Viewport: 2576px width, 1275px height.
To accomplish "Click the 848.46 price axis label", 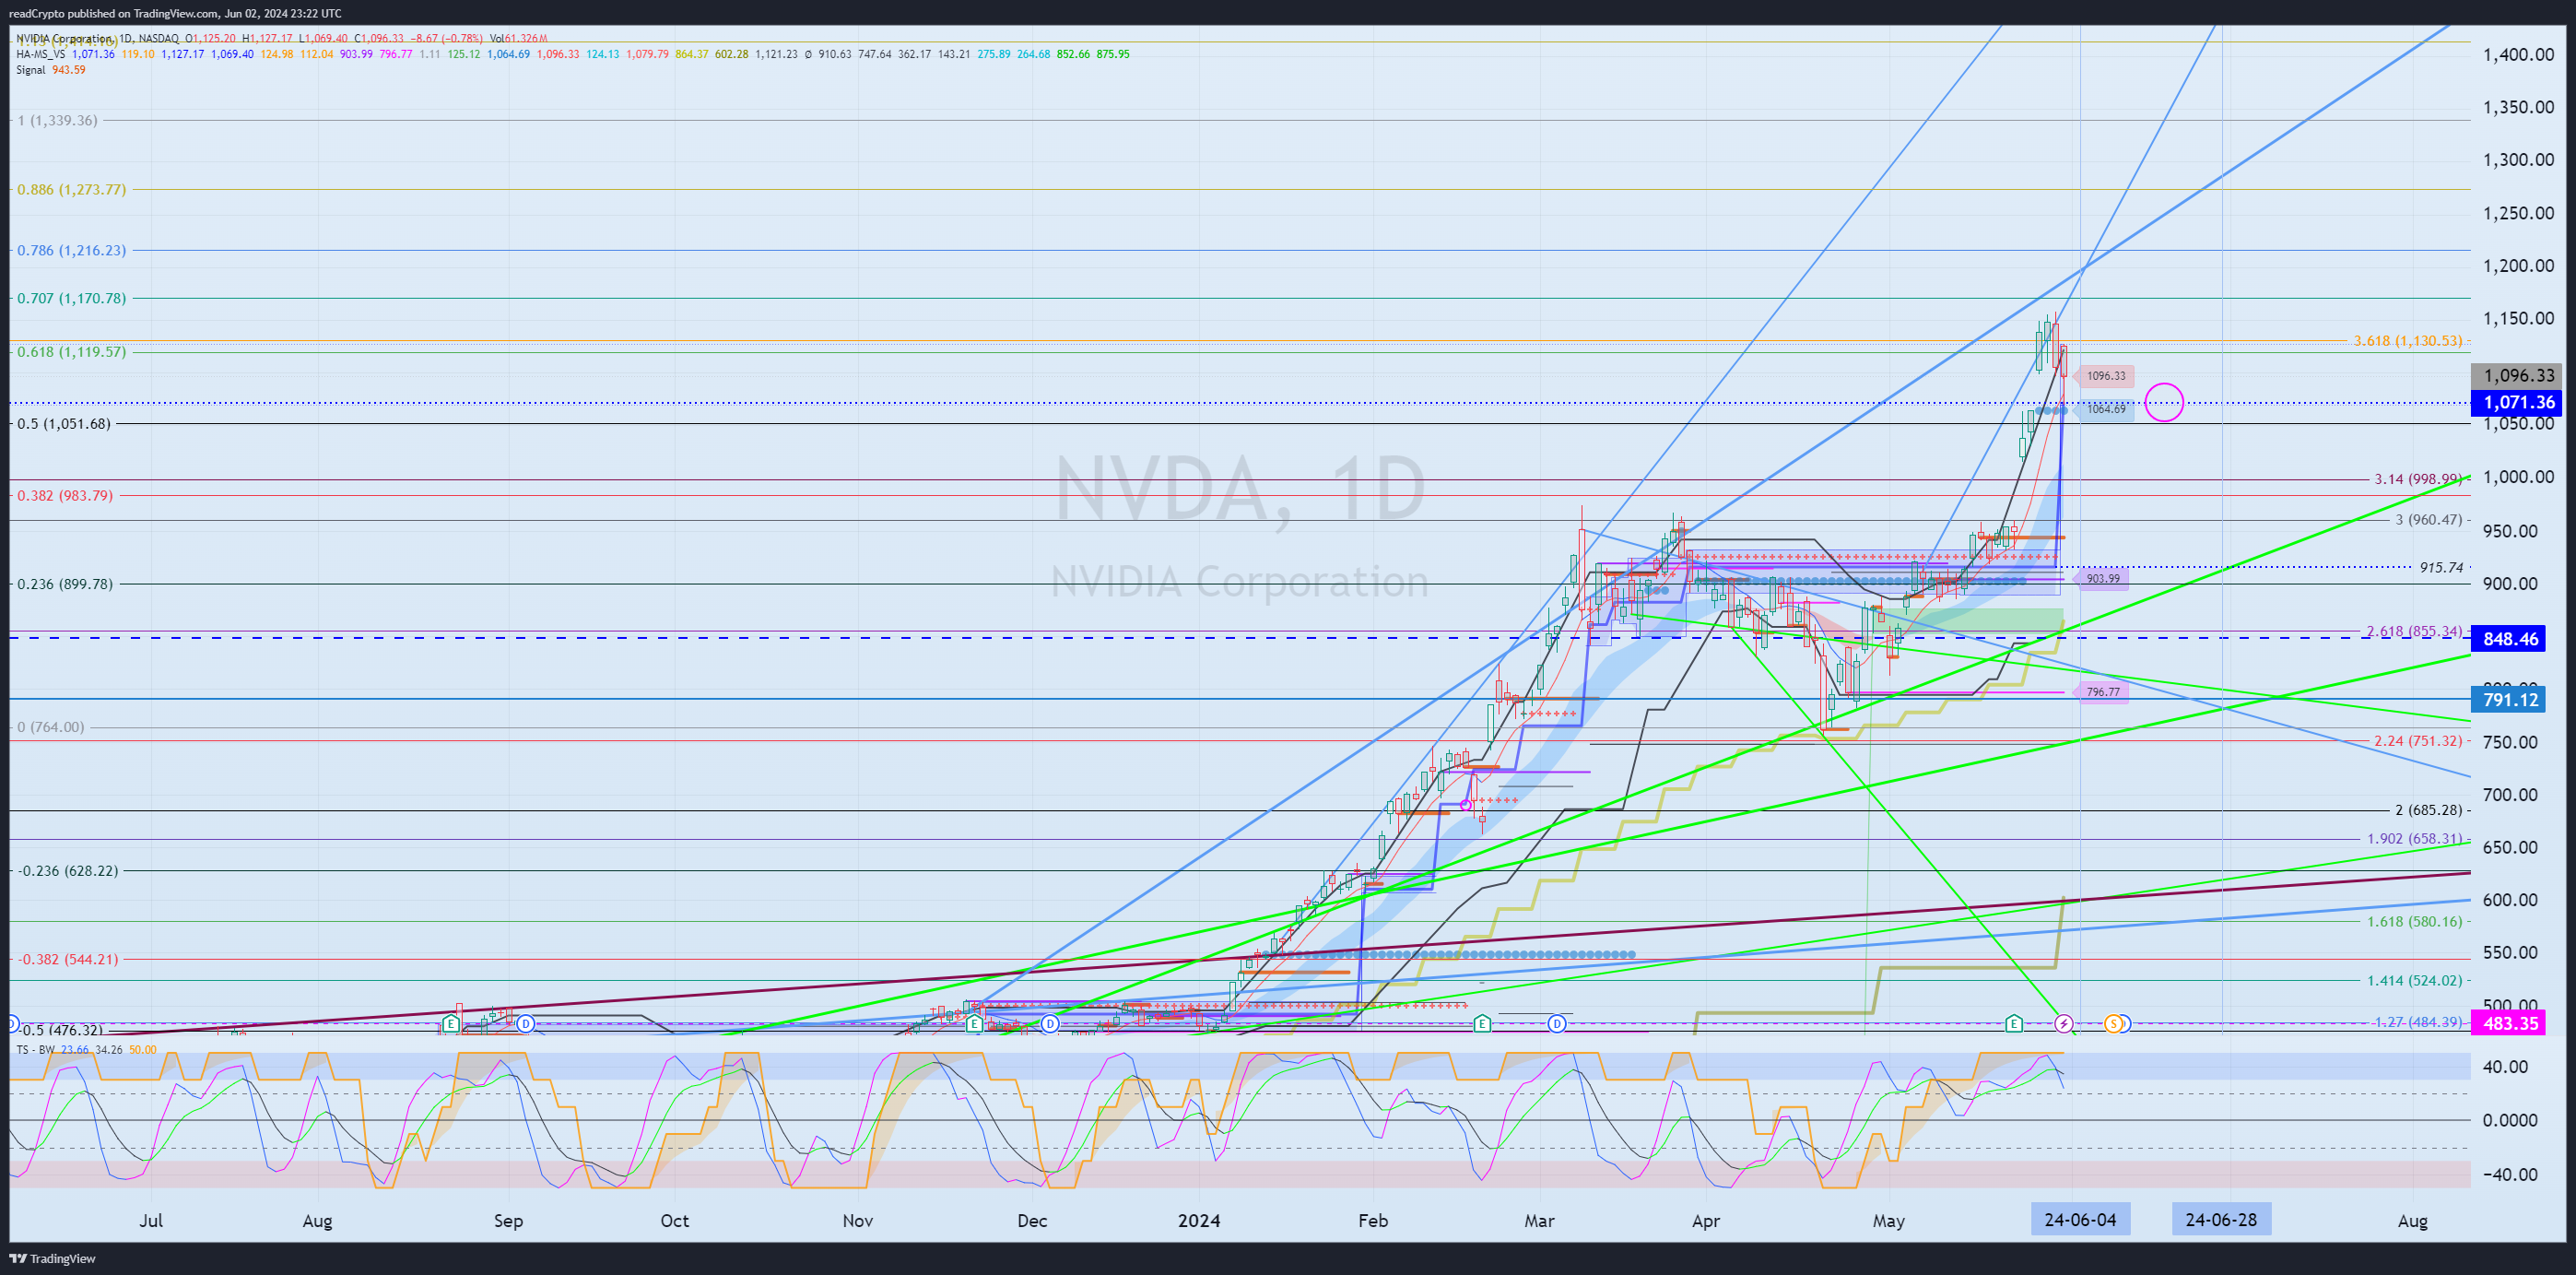I will [2509, 639].
